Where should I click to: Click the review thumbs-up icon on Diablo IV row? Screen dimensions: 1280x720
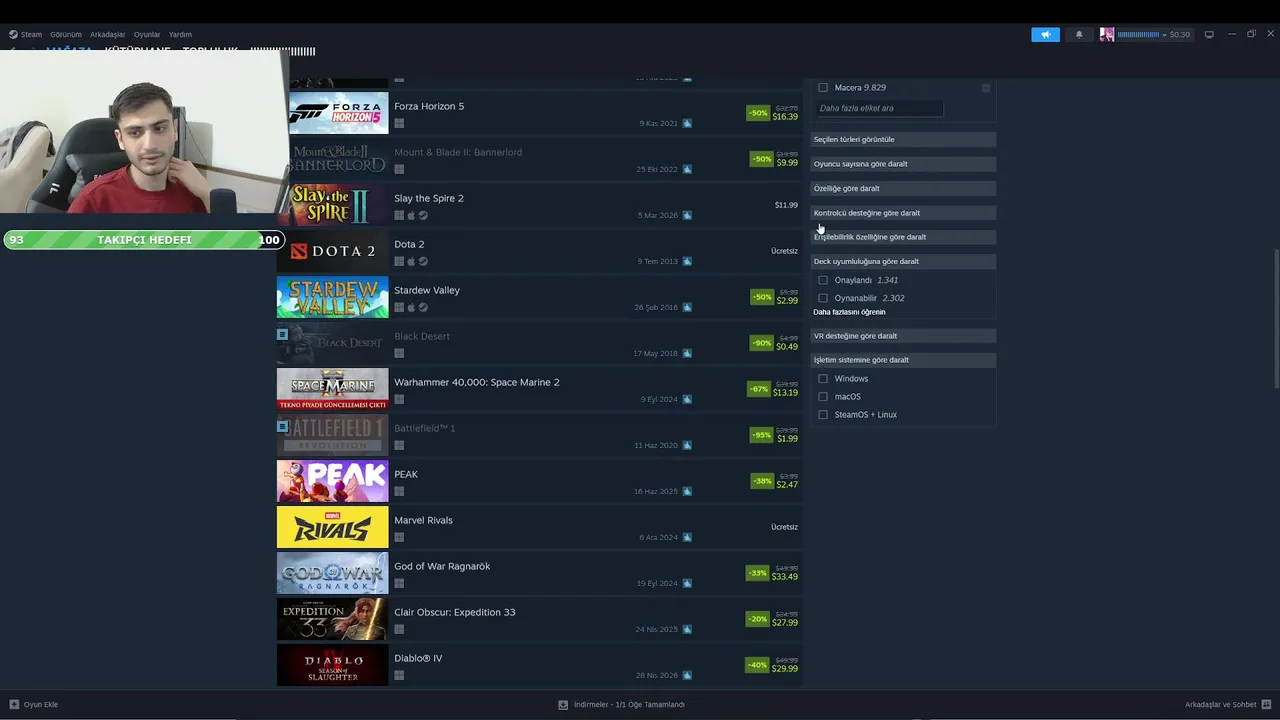[687, 675]
